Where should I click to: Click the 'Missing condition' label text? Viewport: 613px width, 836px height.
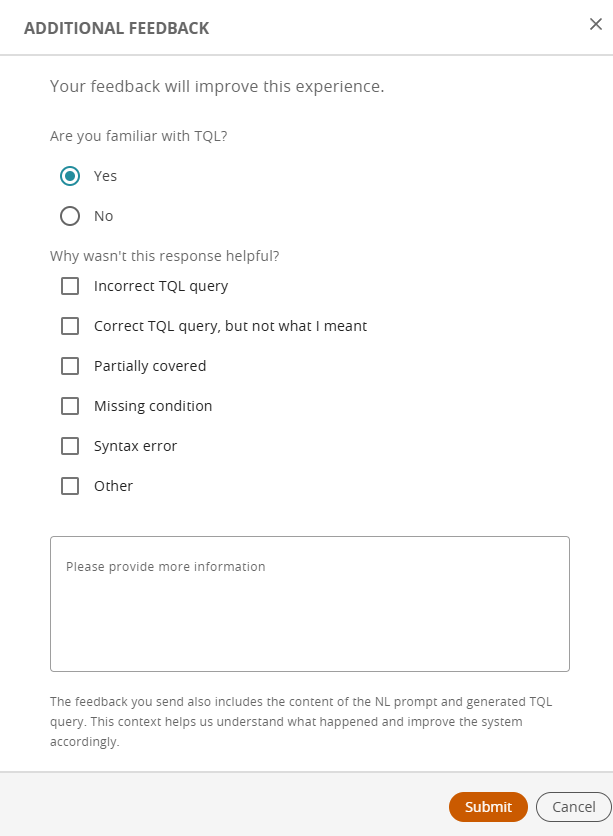coord(153,406)
